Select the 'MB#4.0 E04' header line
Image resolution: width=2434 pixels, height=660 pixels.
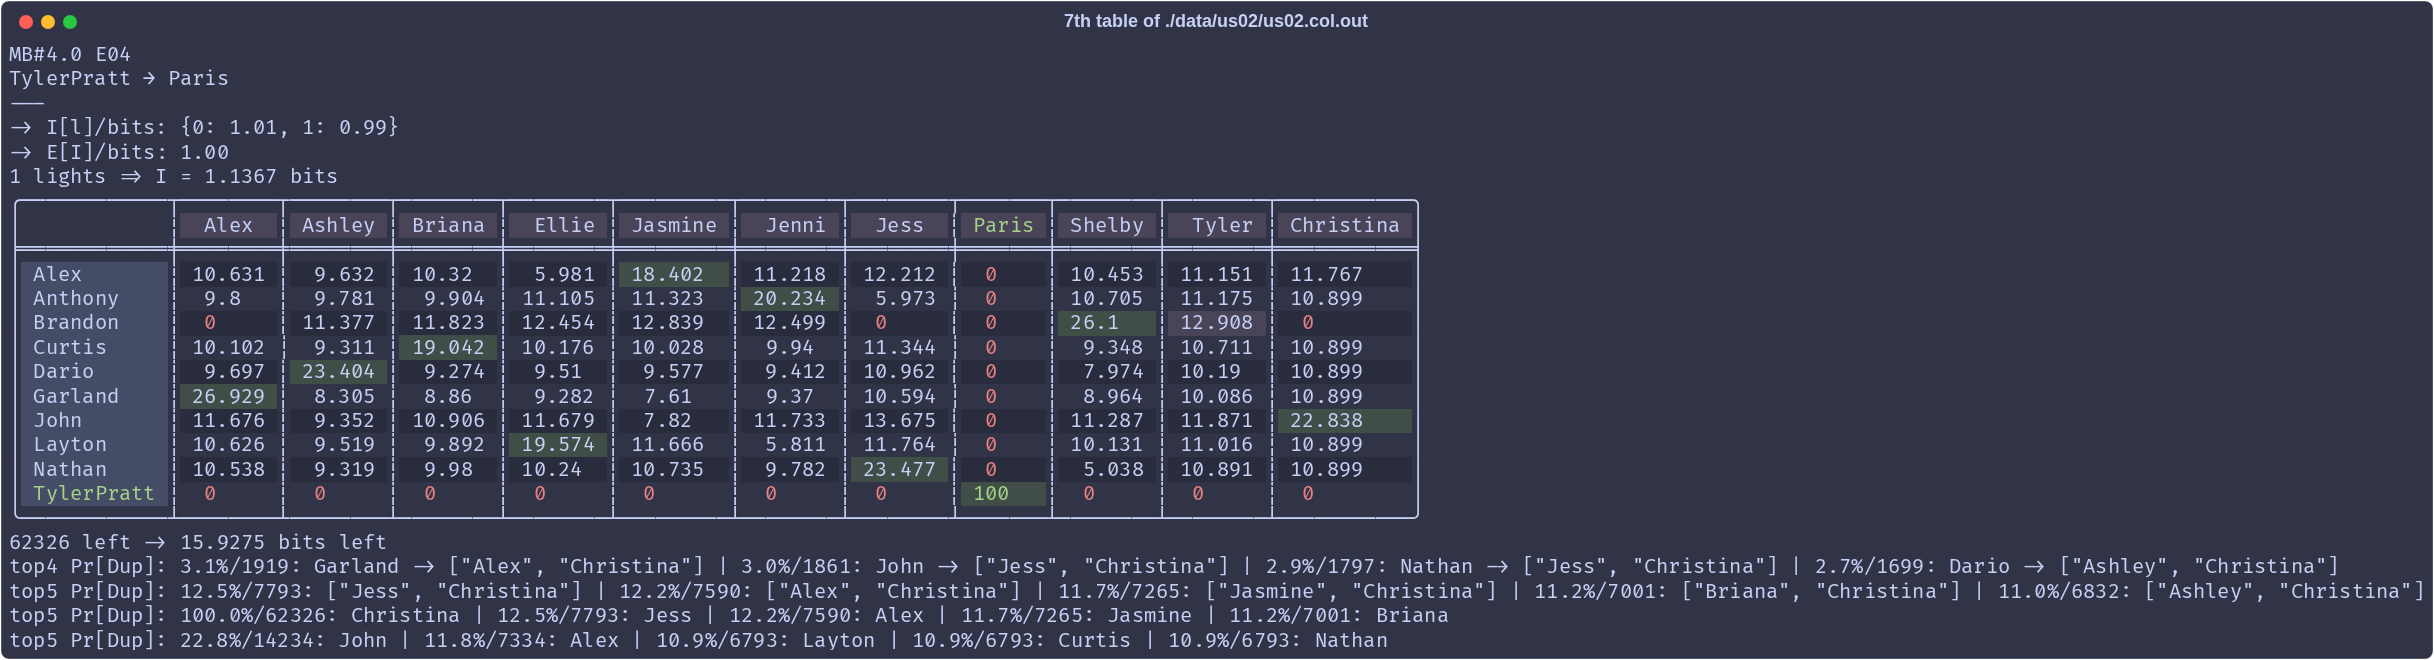click(70, 54)
